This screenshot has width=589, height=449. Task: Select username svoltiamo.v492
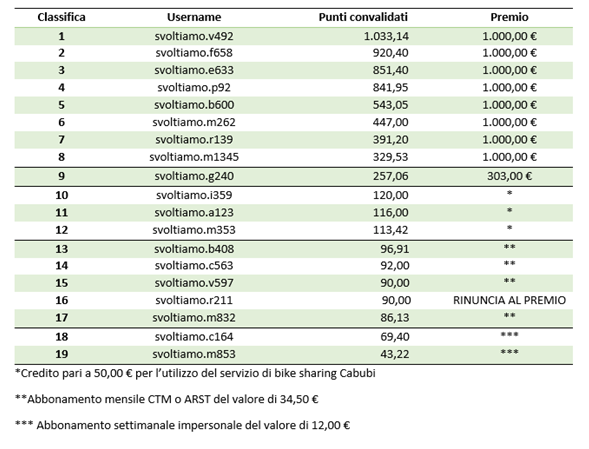point(194,36)
